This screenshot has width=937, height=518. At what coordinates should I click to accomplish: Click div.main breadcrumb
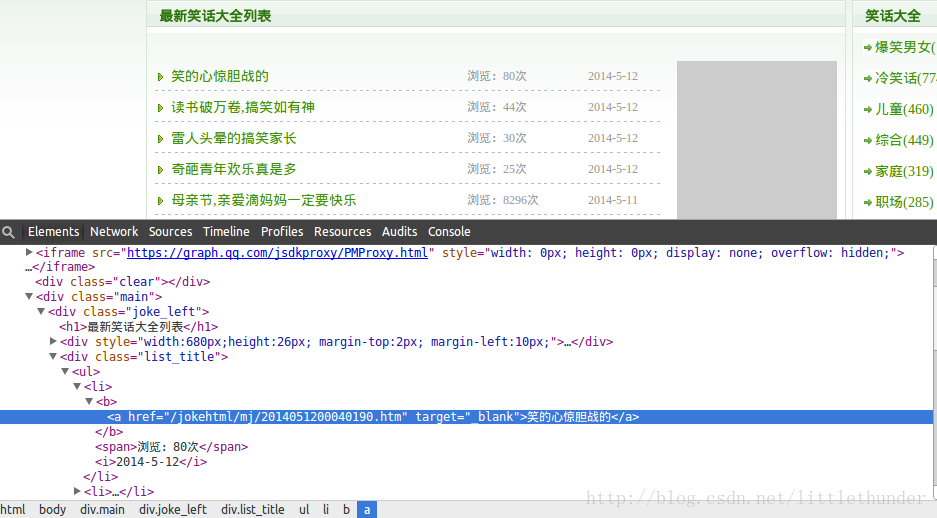pyautogui.click(x=102, y=510)
